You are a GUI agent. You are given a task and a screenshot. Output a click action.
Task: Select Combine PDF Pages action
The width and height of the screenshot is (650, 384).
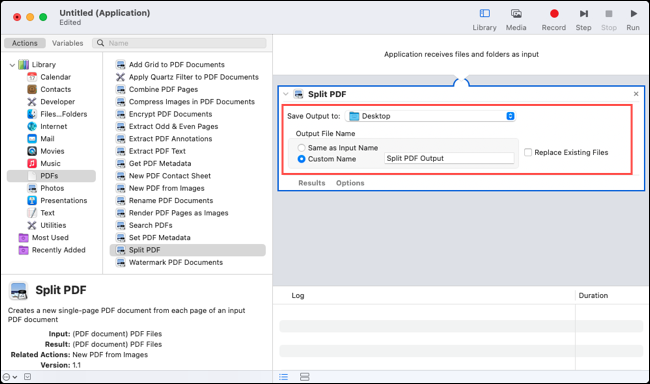(163, 90)
